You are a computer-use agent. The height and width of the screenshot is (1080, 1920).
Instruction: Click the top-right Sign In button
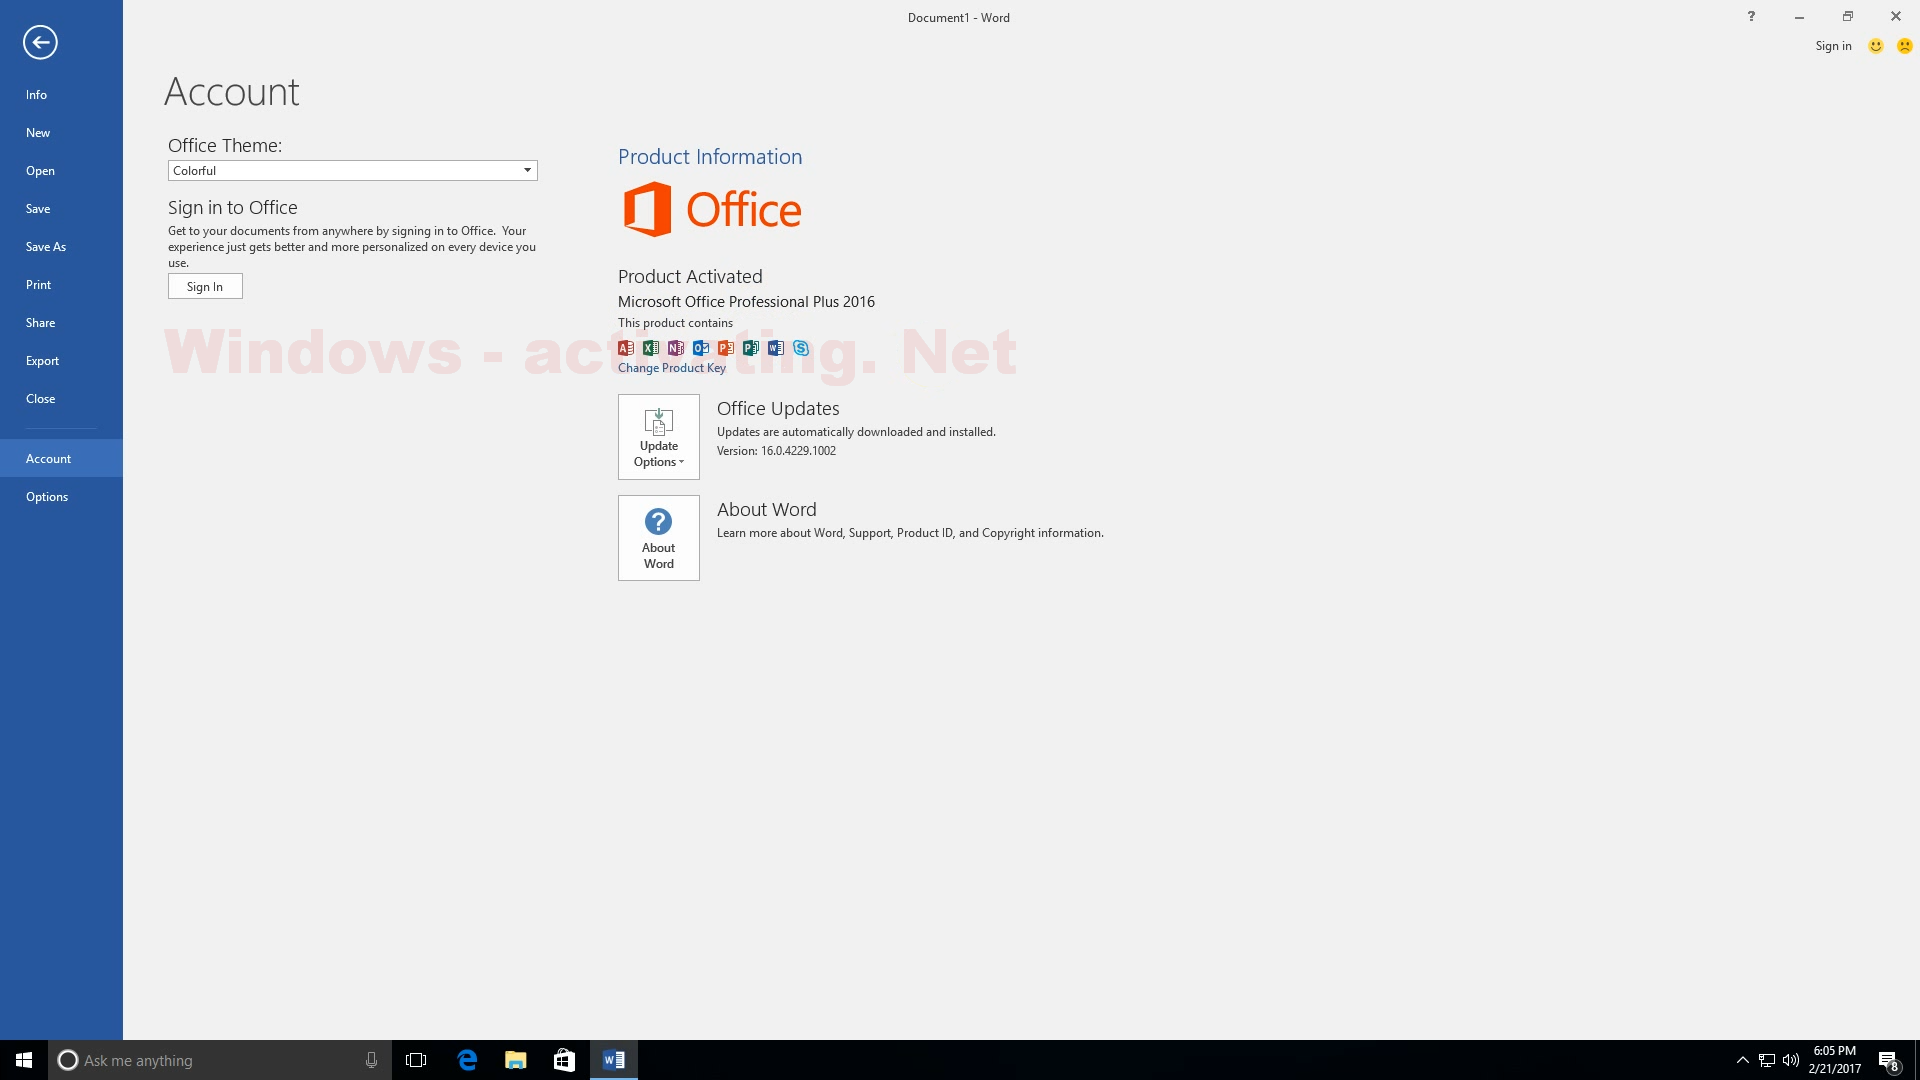pyautogui.click(x=1834, y=45)
